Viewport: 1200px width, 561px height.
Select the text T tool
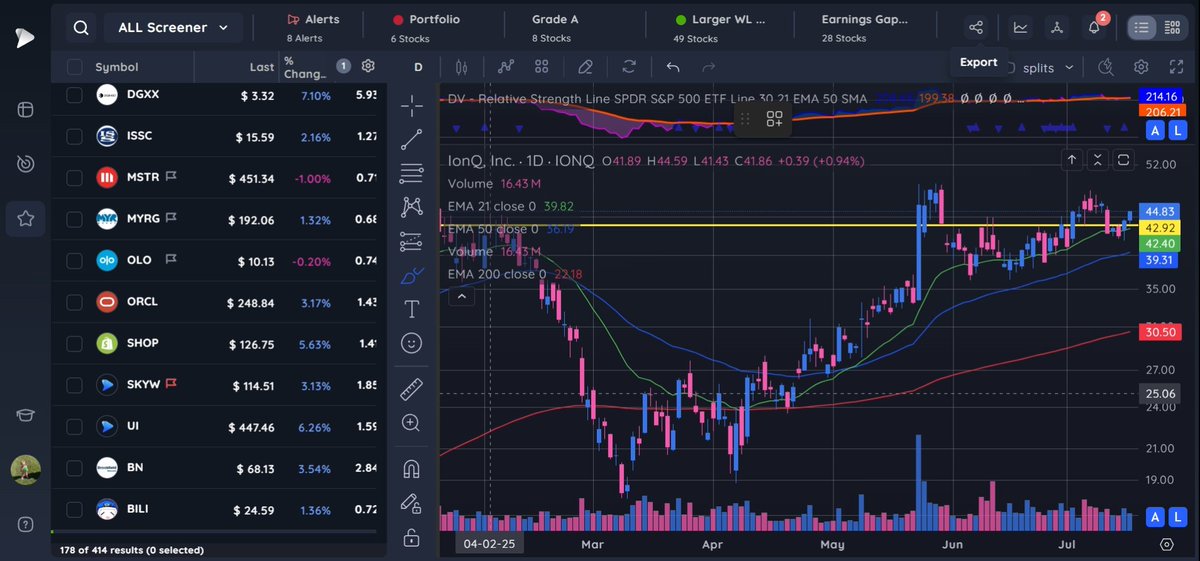(411, 309)
